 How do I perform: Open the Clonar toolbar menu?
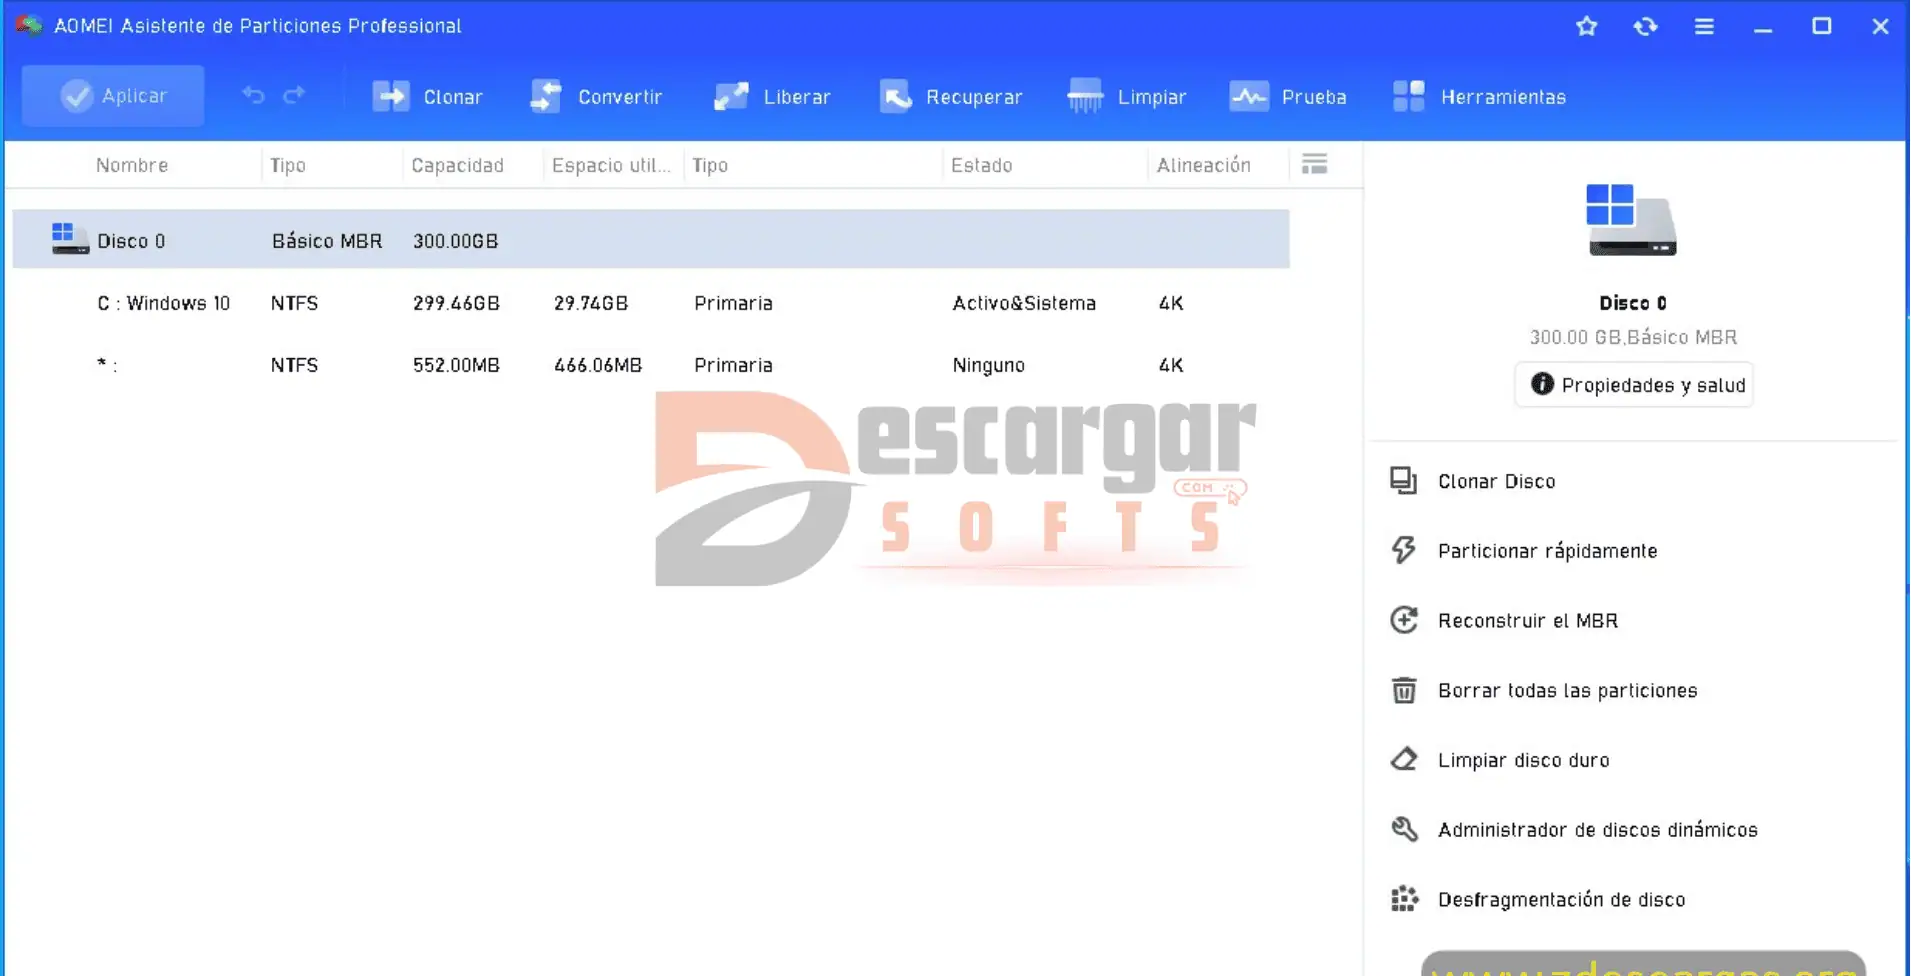[427, 97]
